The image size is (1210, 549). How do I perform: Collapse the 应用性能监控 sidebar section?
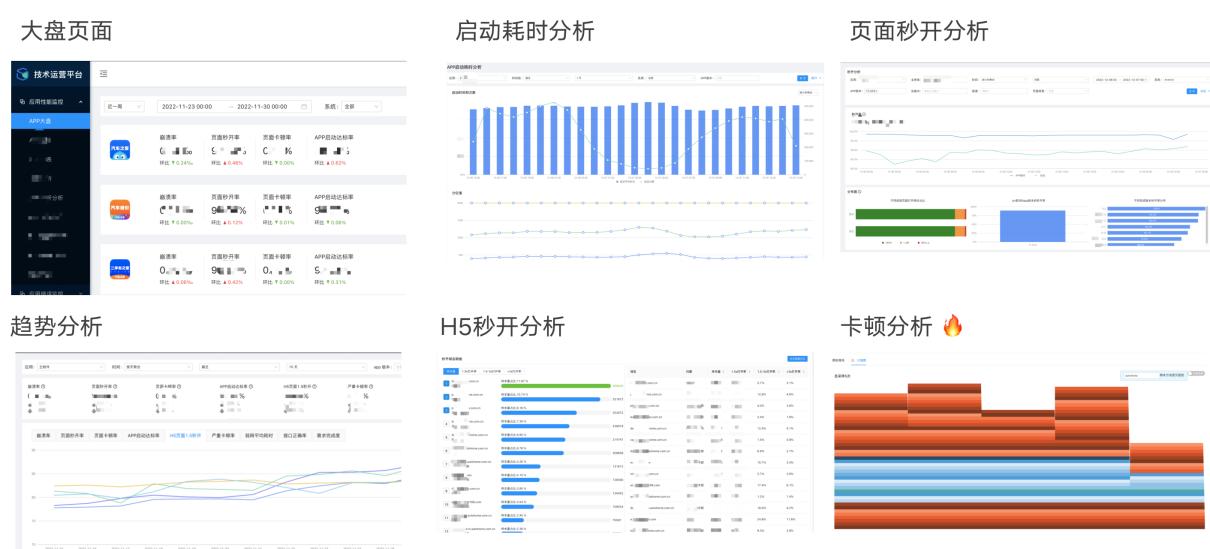[x=82, y=102]
